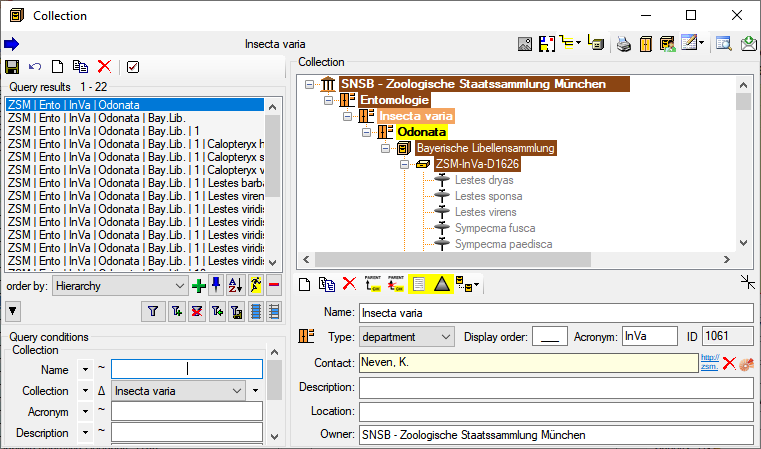Click the blue pin icon
761x449 pixels.
(x=216, y=285)
